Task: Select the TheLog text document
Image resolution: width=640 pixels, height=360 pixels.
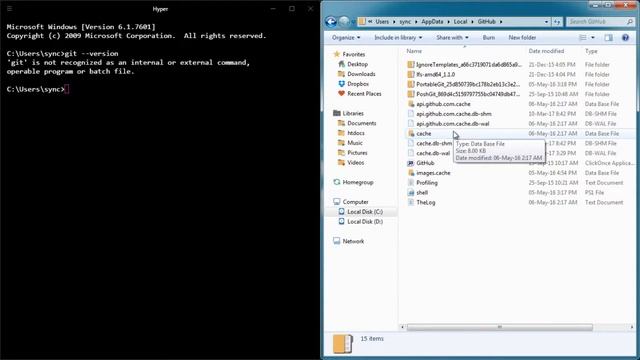Action: pyautogui.click(x=421, y=202)
